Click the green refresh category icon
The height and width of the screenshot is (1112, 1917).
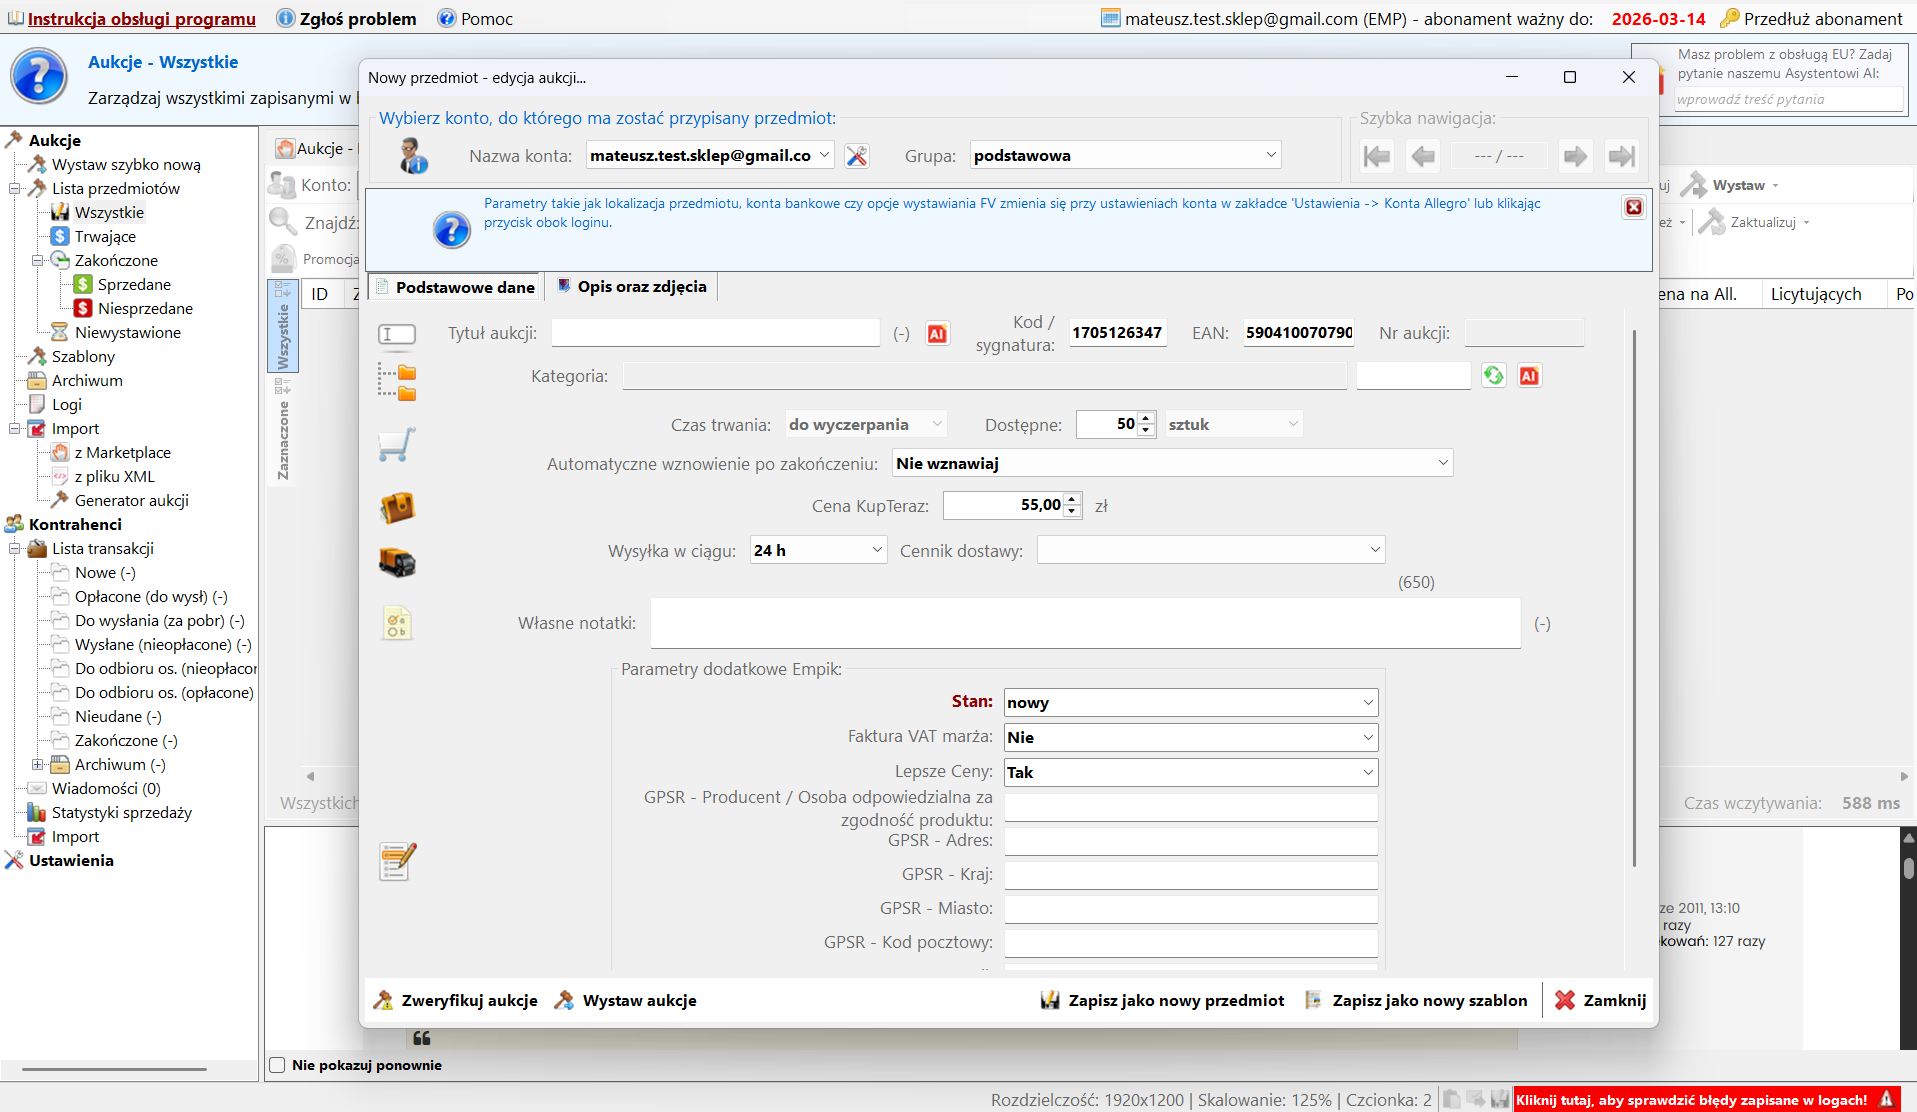pos(1493,376)
